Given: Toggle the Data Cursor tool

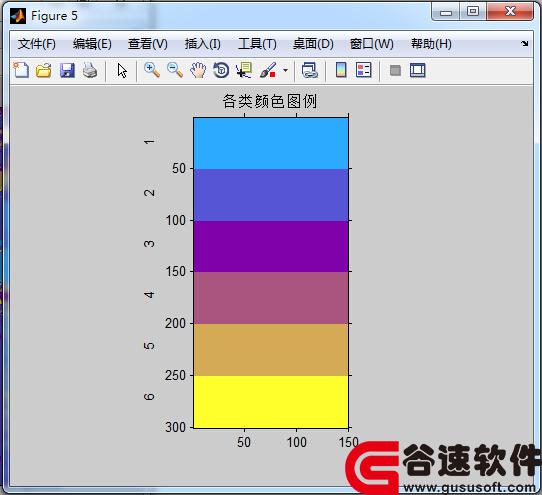Looking at the screenshot, I should coord(244,70).
